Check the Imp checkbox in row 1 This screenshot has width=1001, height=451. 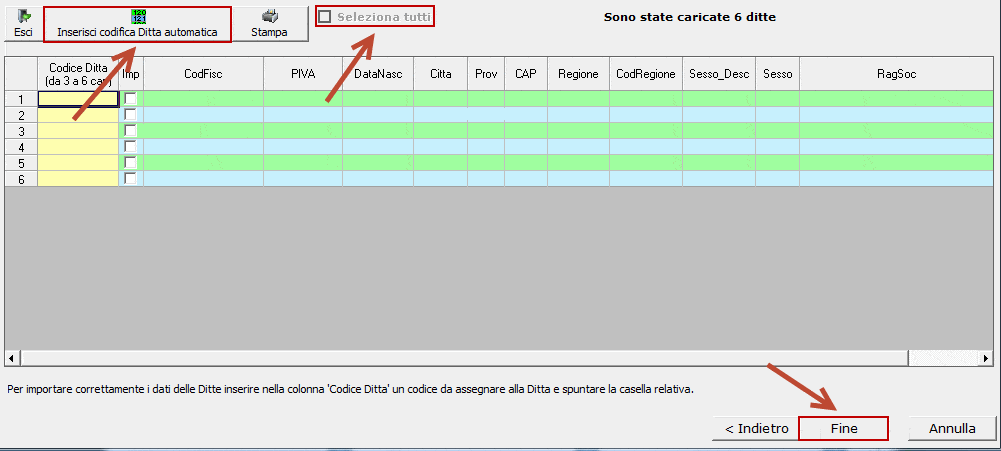[x=130, y=99]
